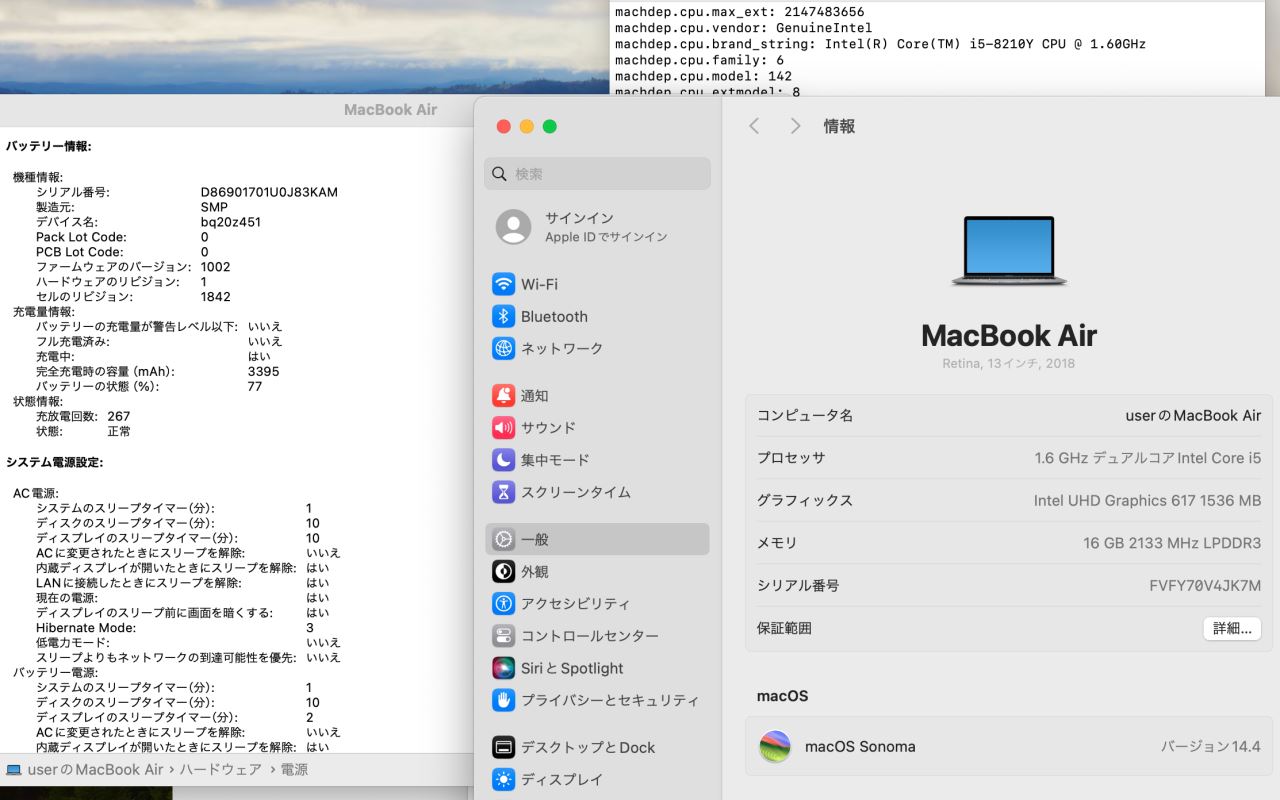Select 外観 appearance pane
Image resolution: width=1280 pixels, height=800 pixels.
coord(534,572)
